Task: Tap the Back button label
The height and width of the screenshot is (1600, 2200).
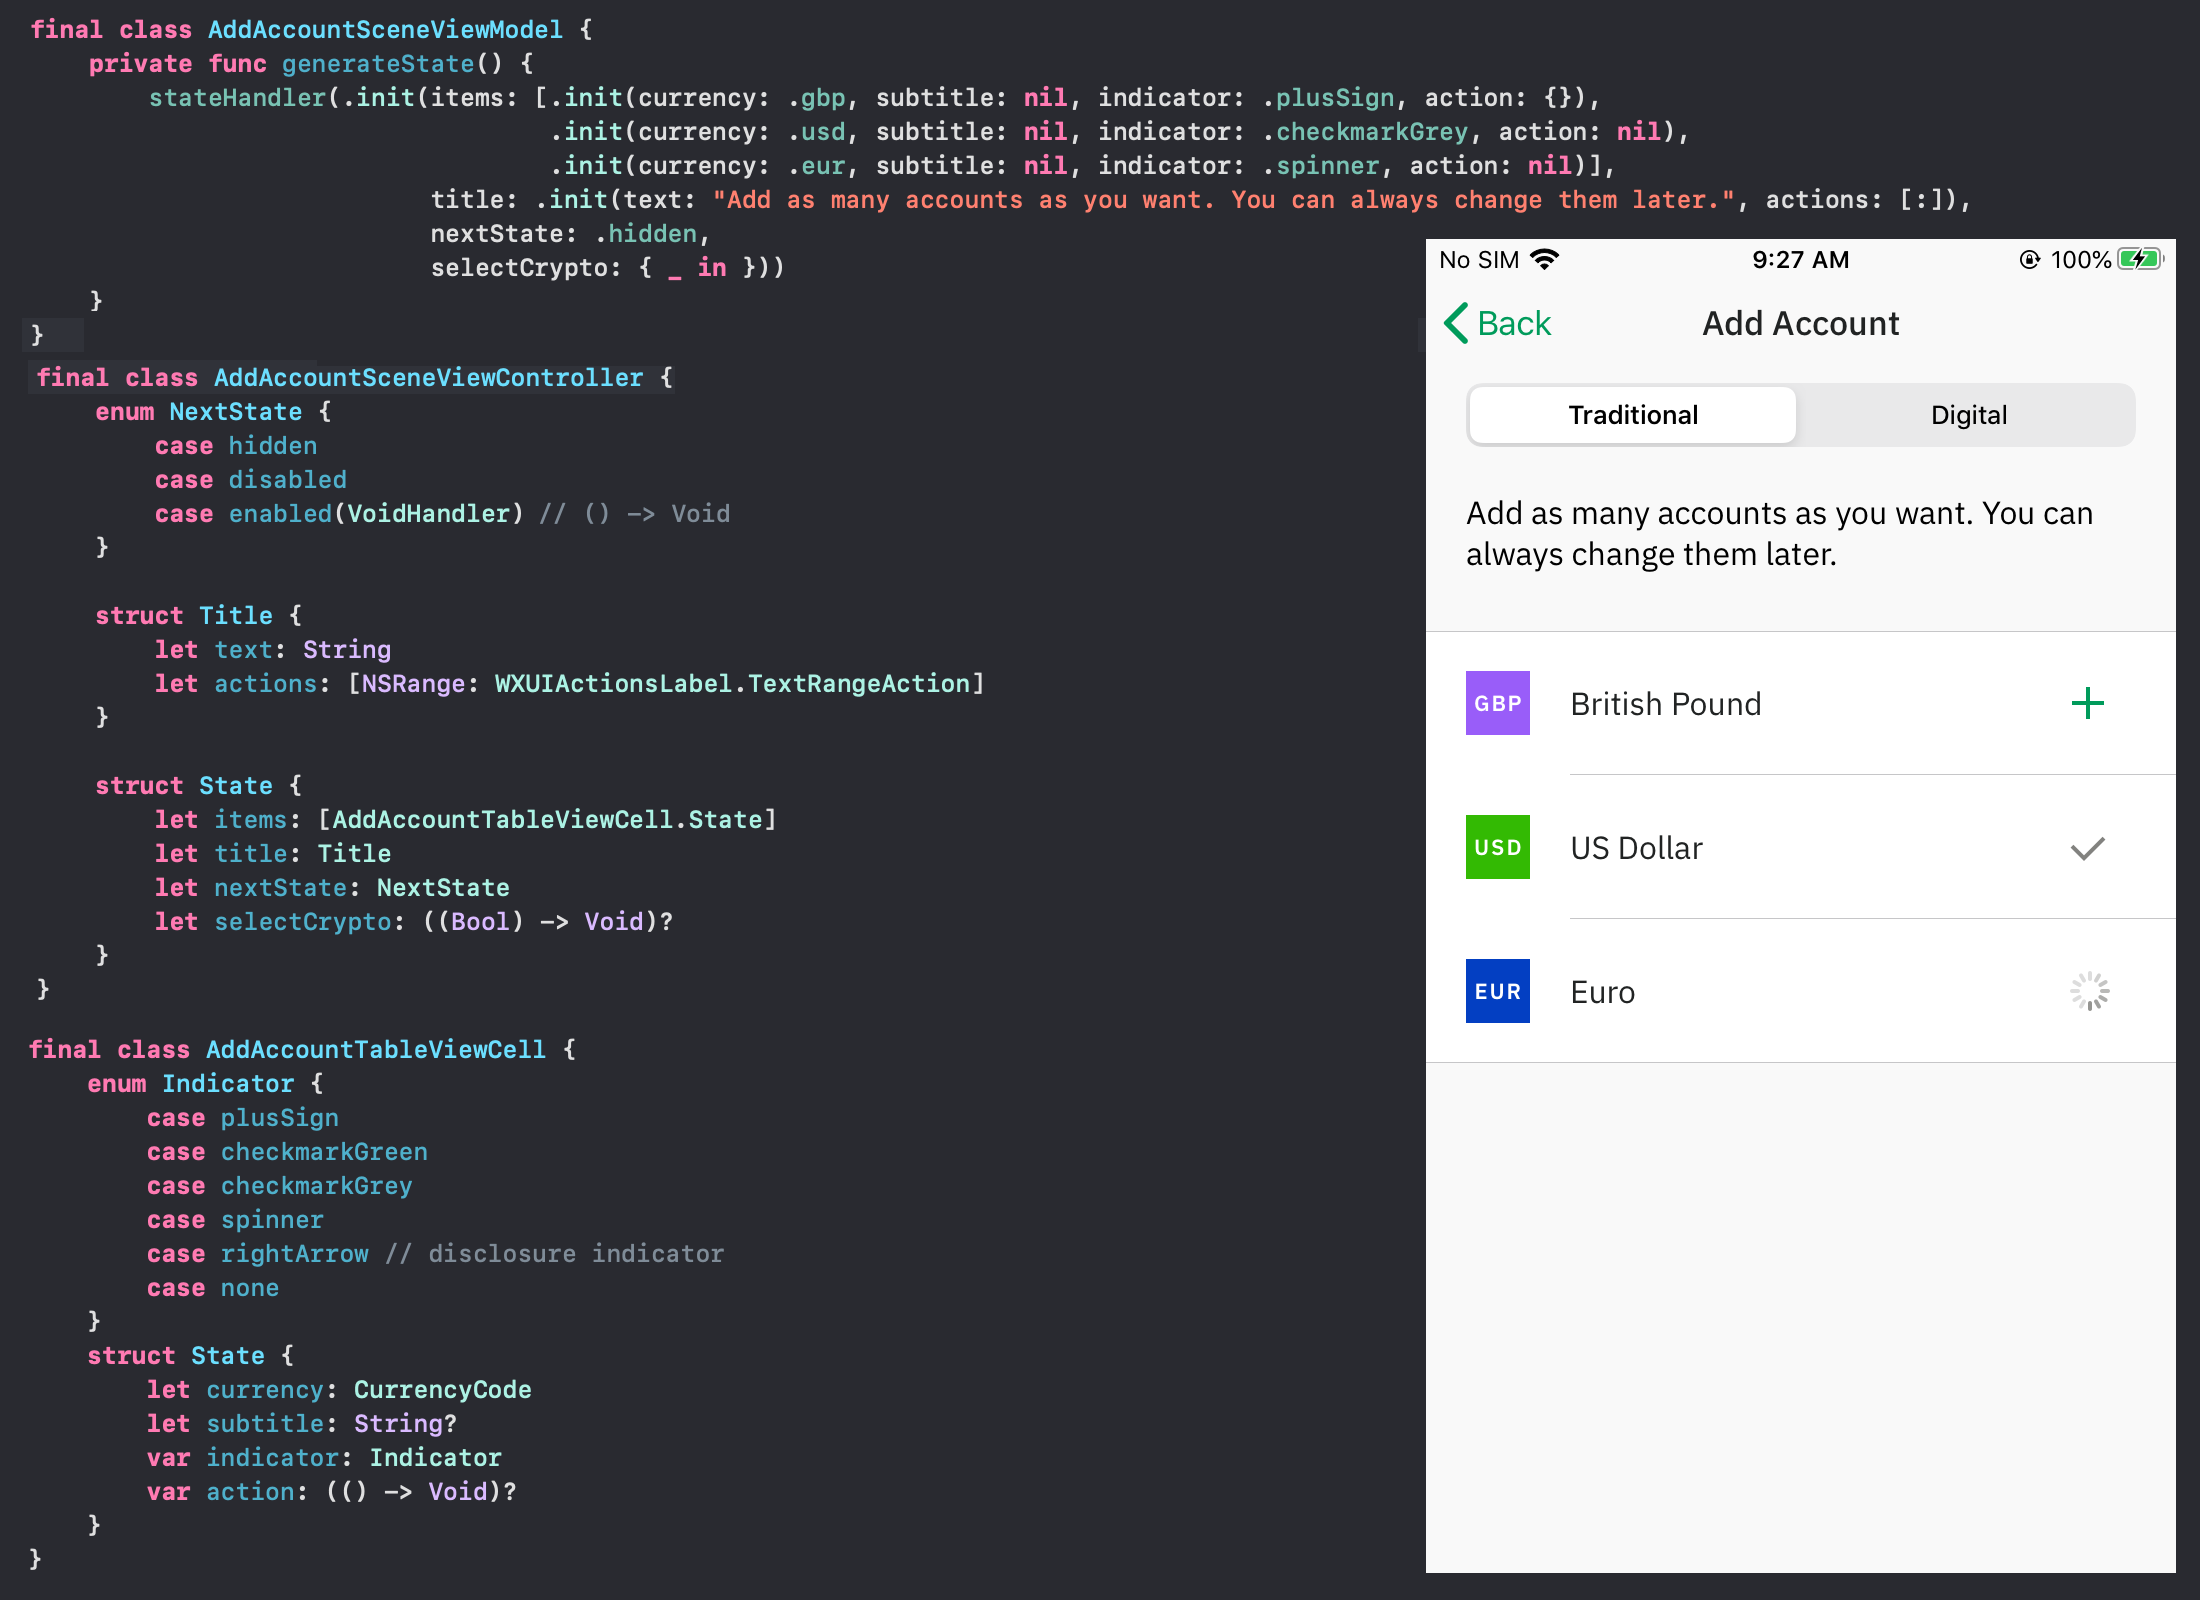Action: pos(1514,324)
